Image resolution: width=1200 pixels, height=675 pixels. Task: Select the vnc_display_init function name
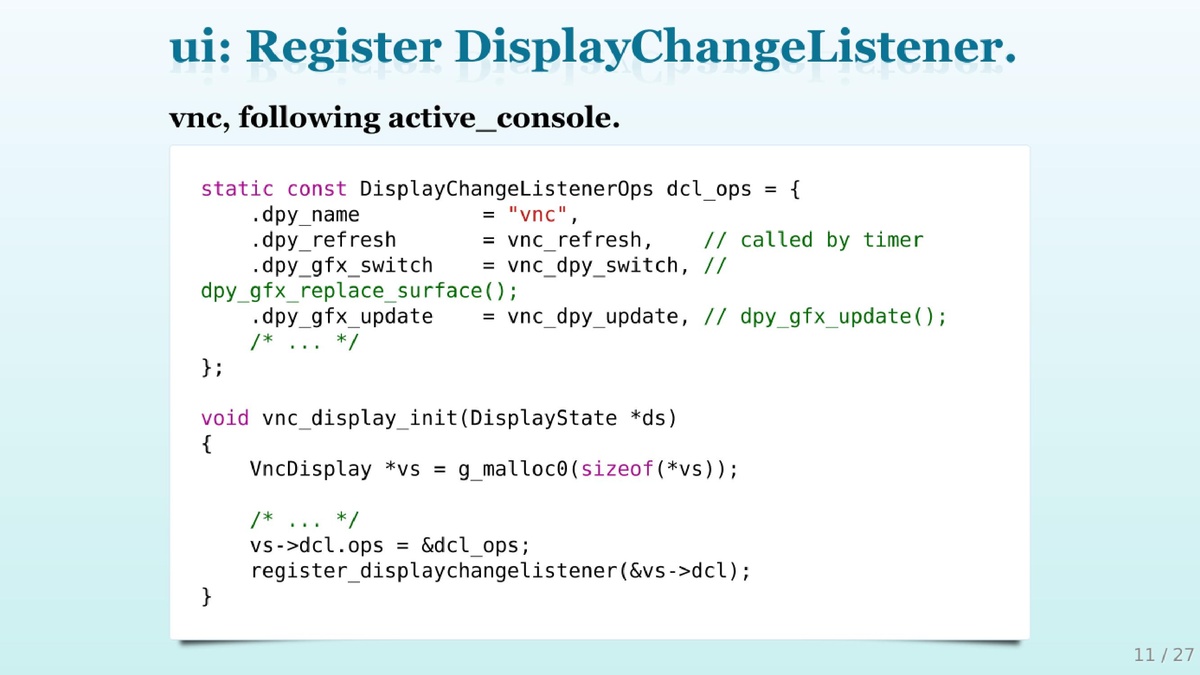tap(359, 418)
